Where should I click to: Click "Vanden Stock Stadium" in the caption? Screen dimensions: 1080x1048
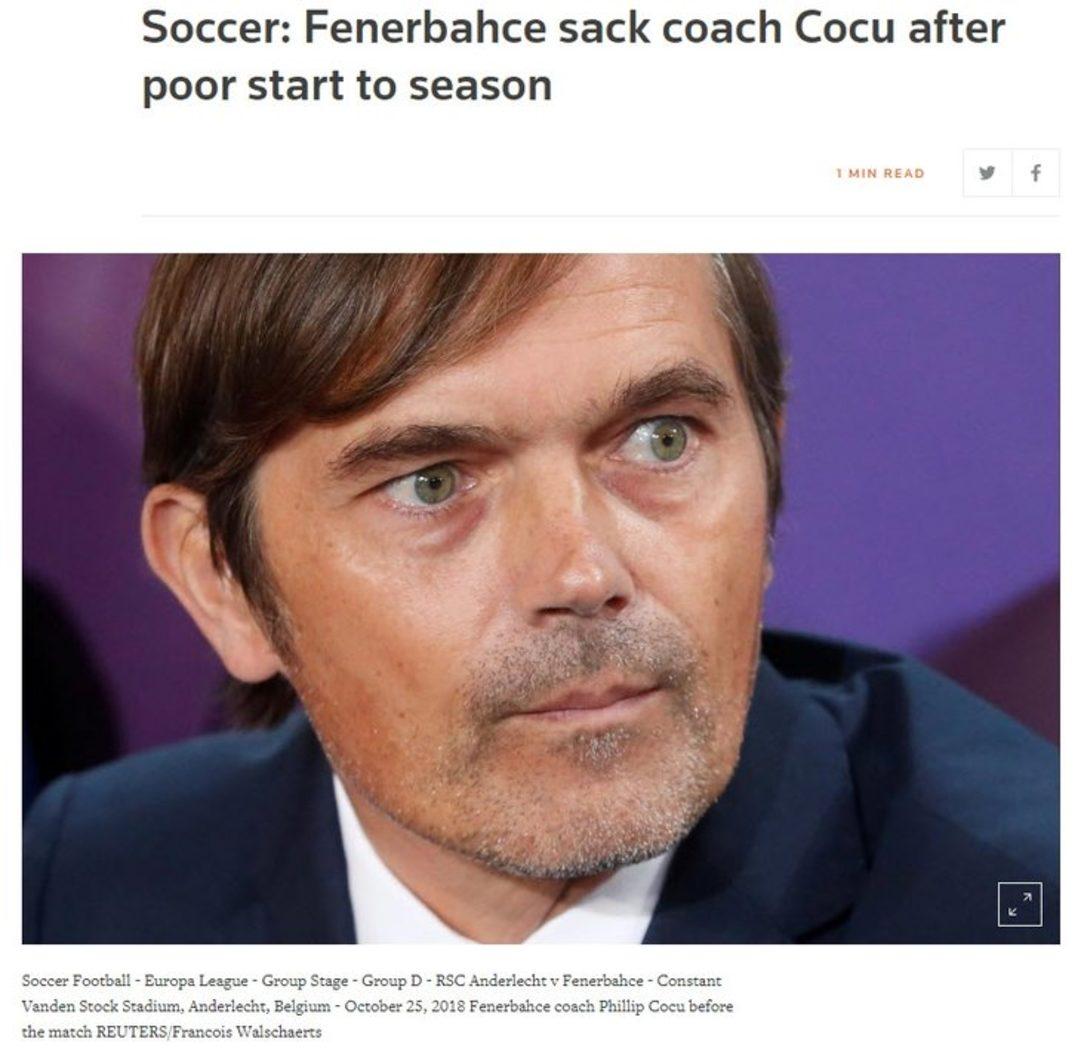[88, 1006]
